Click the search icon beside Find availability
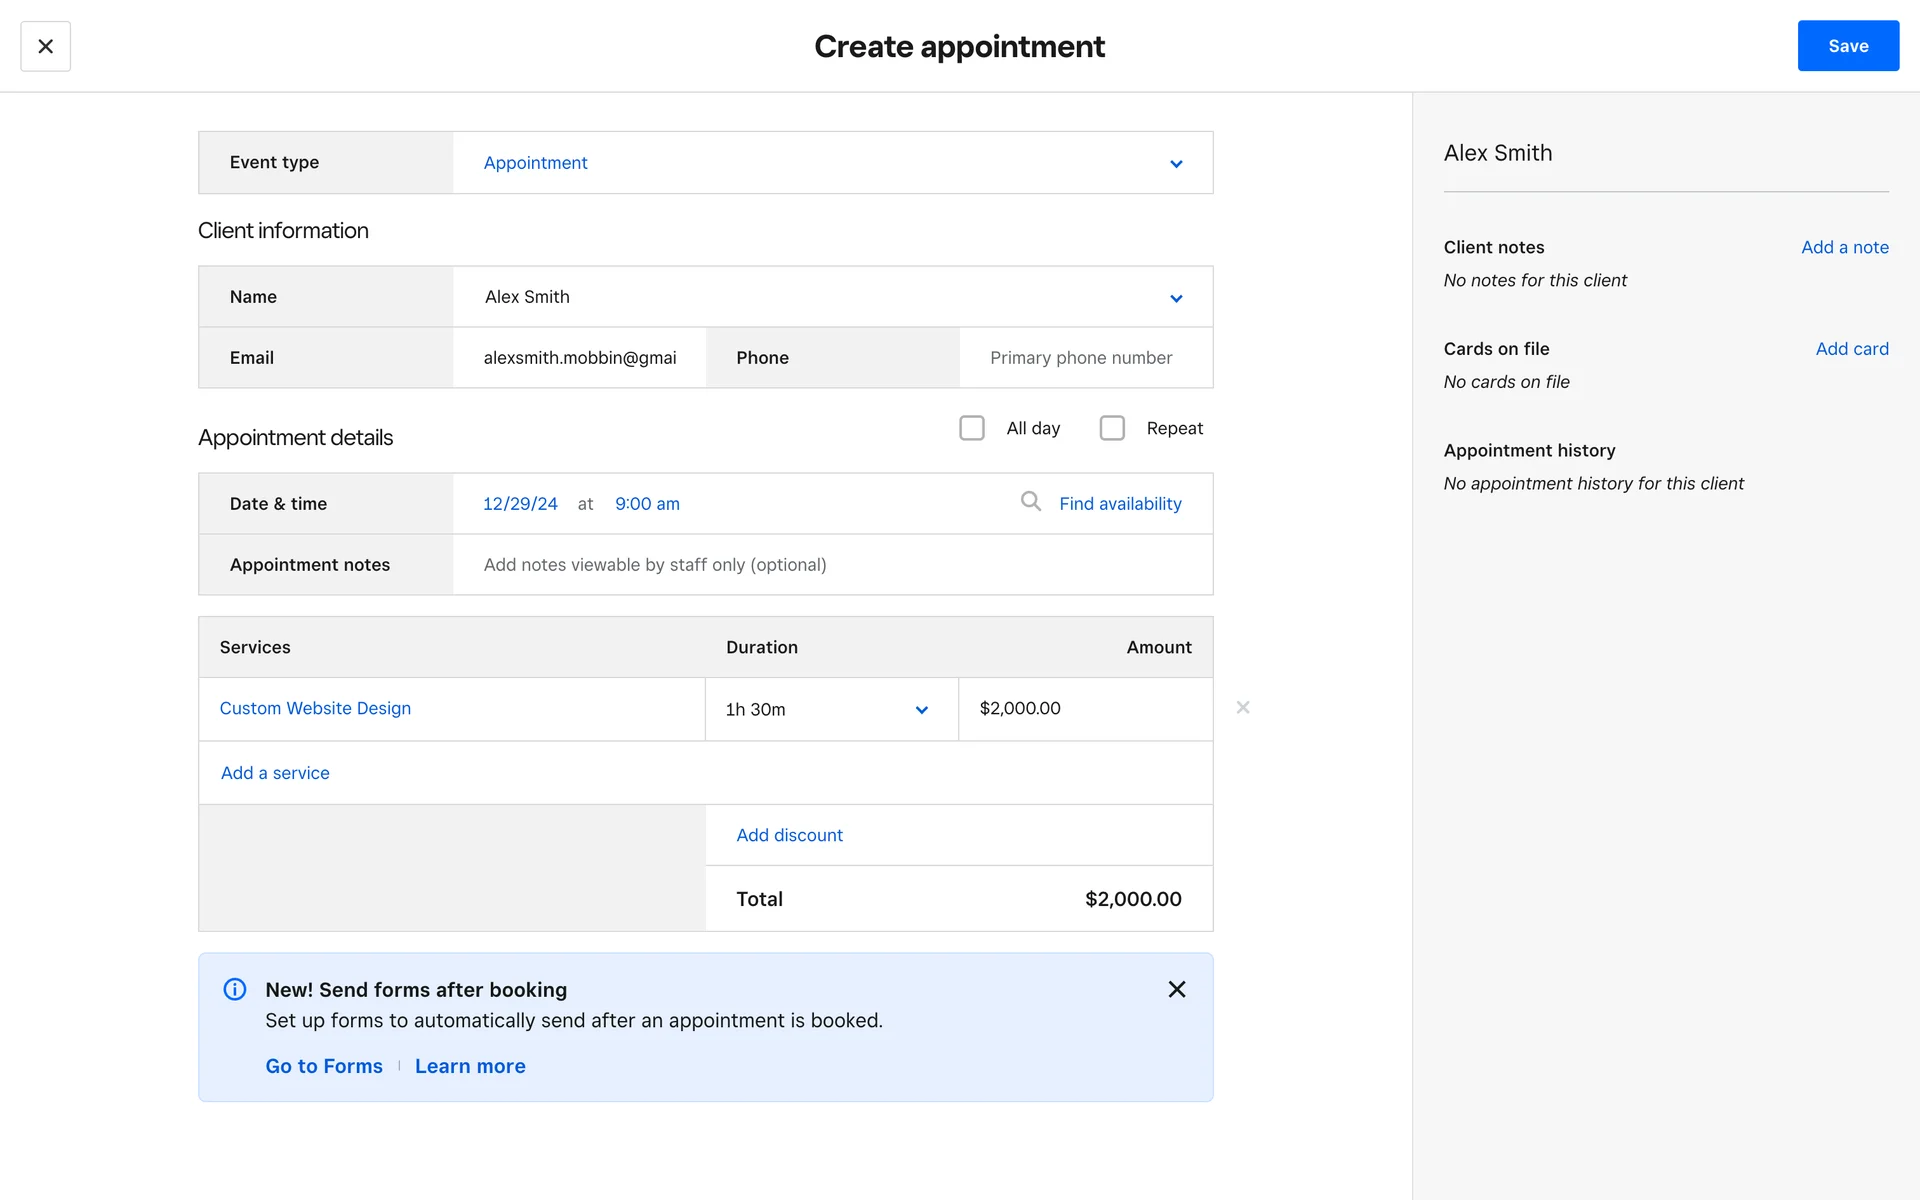This screenshot has height=1200, width=1920. 1030,501
